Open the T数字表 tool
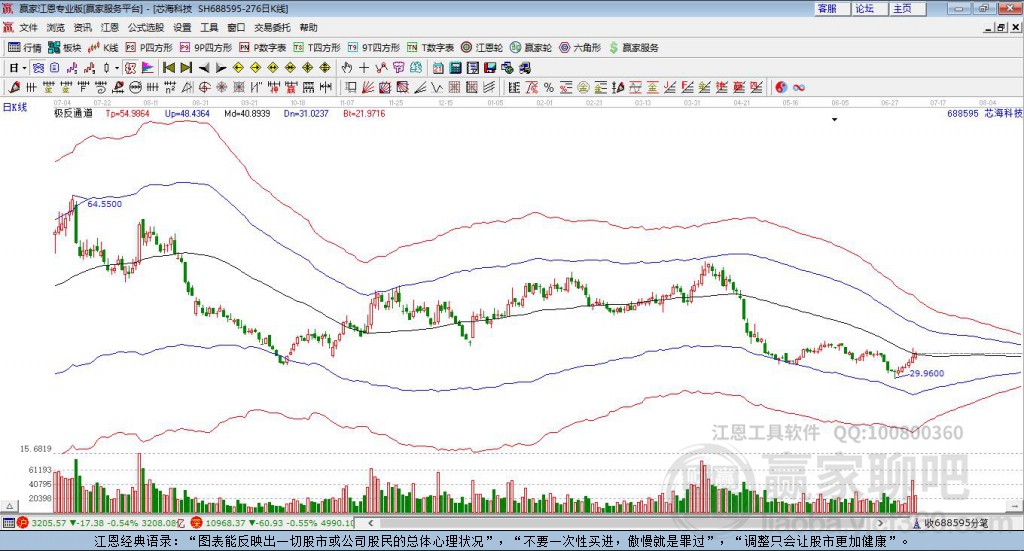The image size is (1024, 551). point(430,48)
